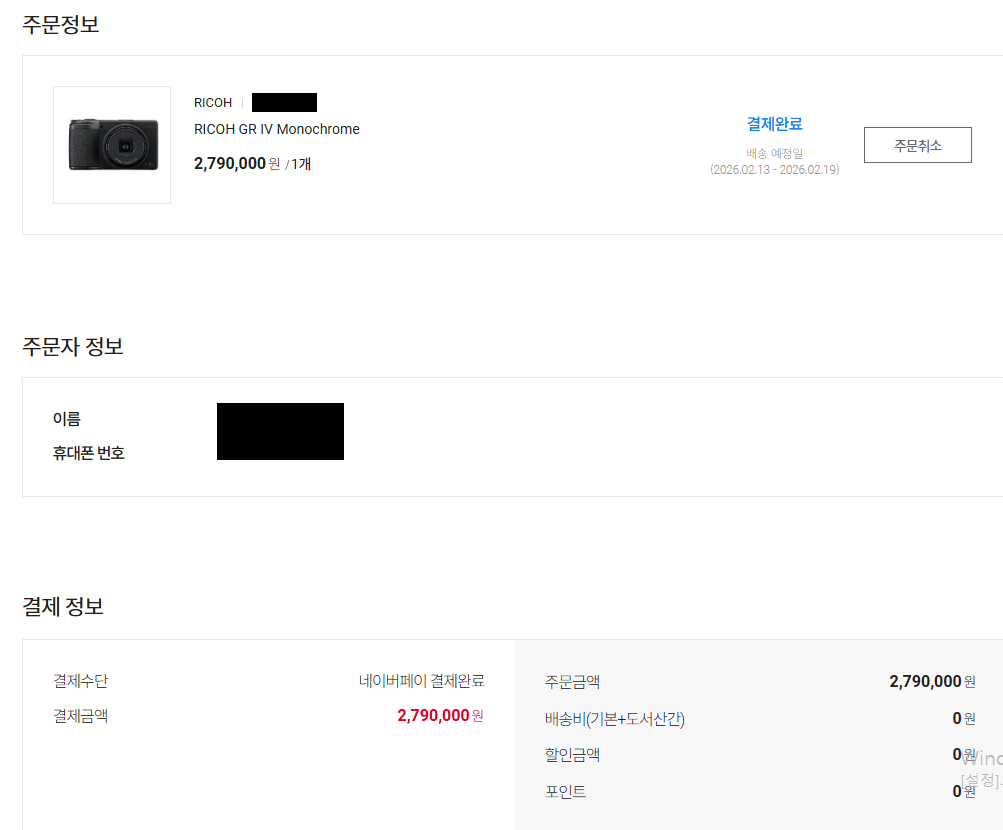Screen dimensions: 1003x830
Task: Click the 결제수단 payment method row
Action: tap(80, 680)
